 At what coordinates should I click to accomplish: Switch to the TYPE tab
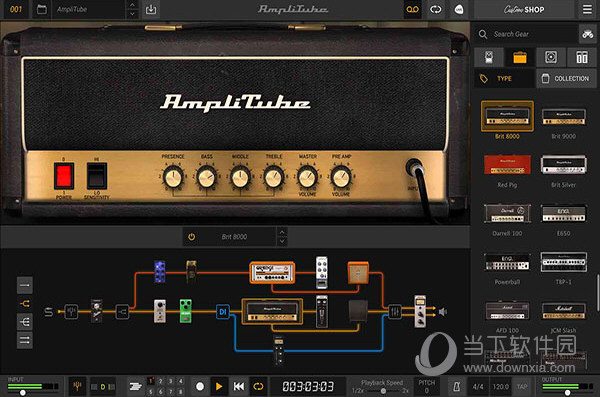pos(504,78)
